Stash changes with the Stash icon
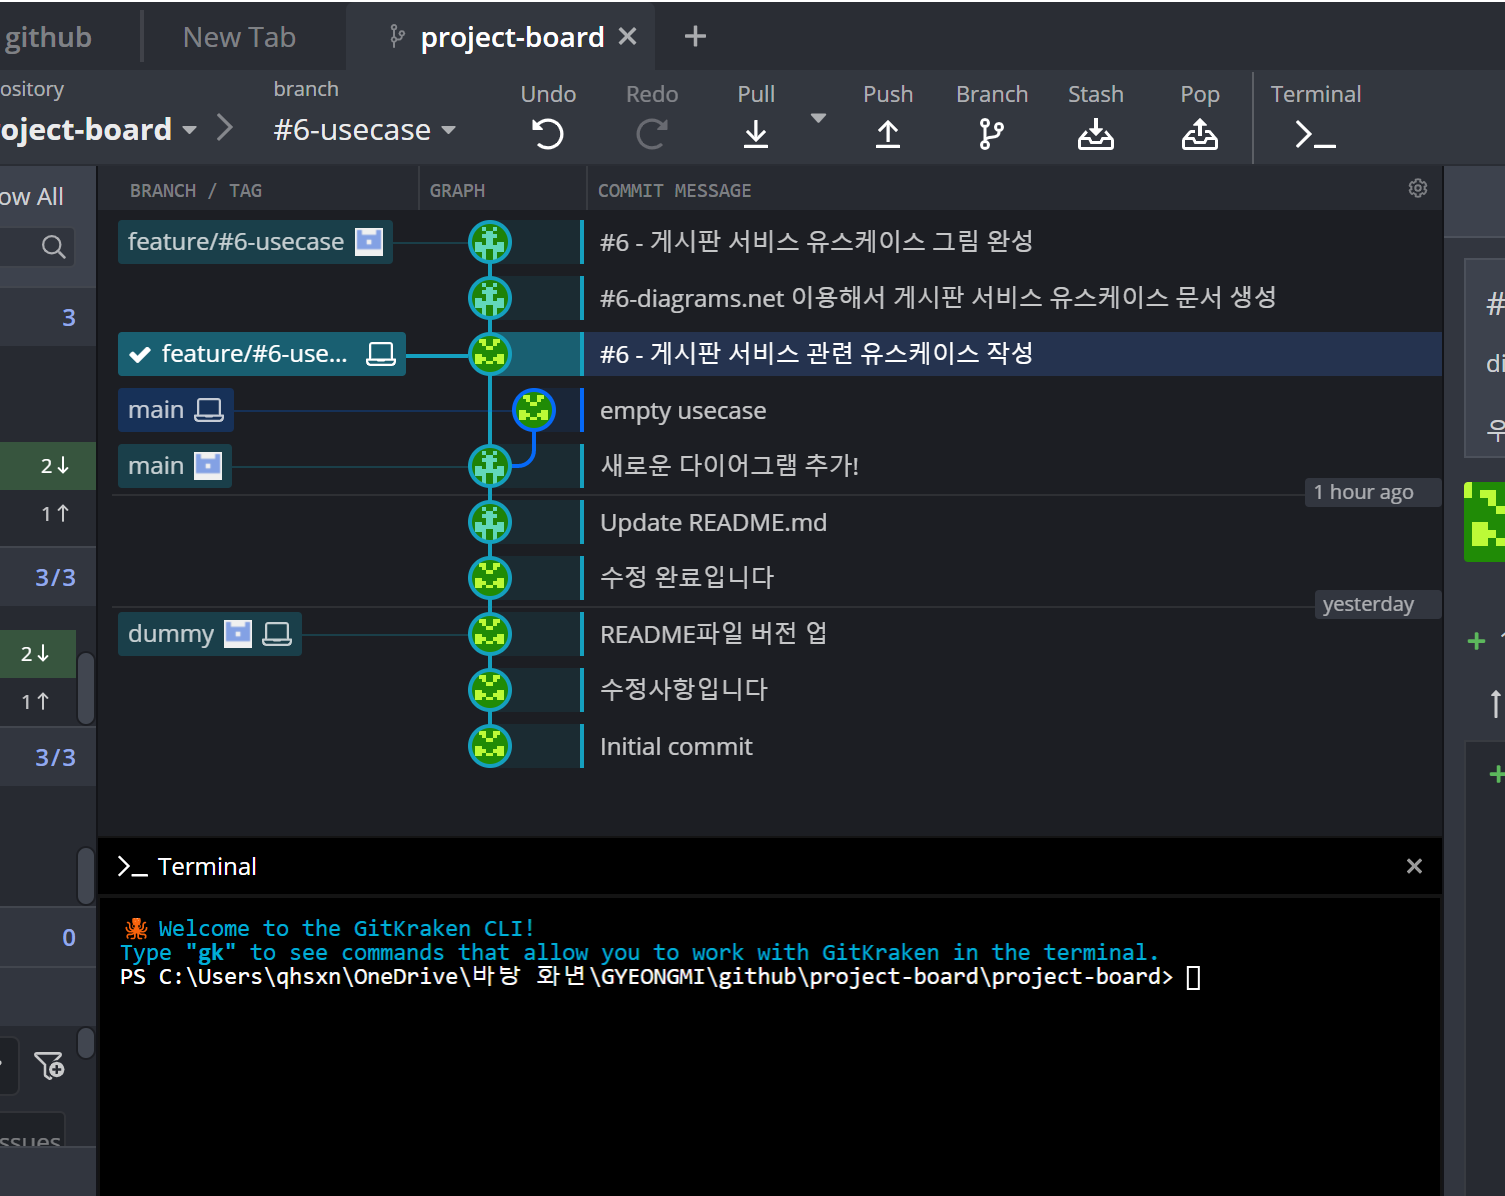1505x1196 pixels. 1096,133
